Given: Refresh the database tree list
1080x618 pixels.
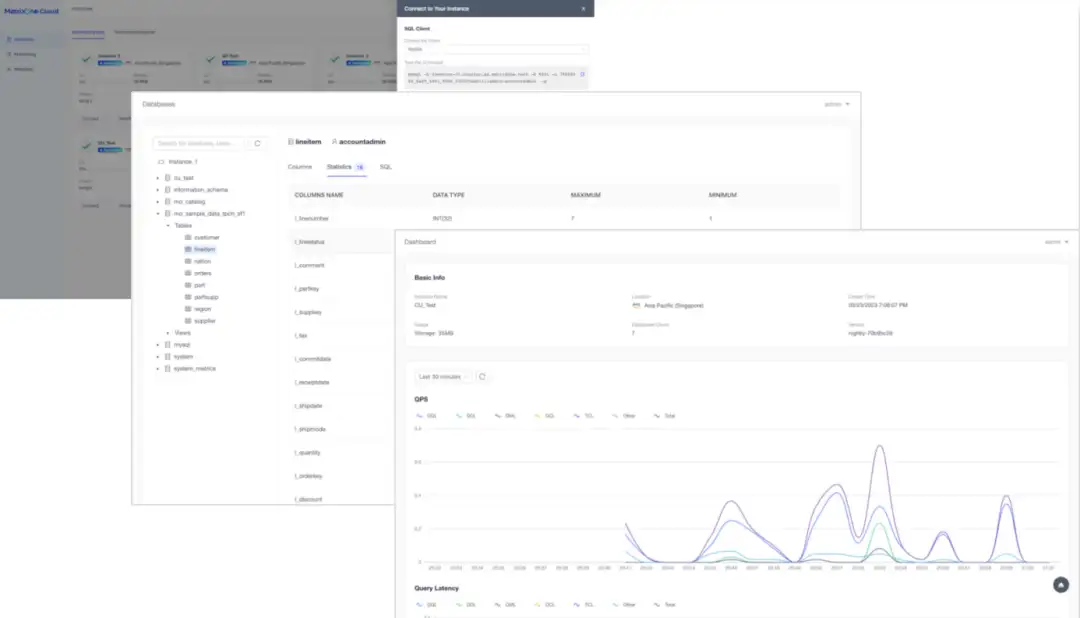Looking at the screenshot, I should click(258, 143).
